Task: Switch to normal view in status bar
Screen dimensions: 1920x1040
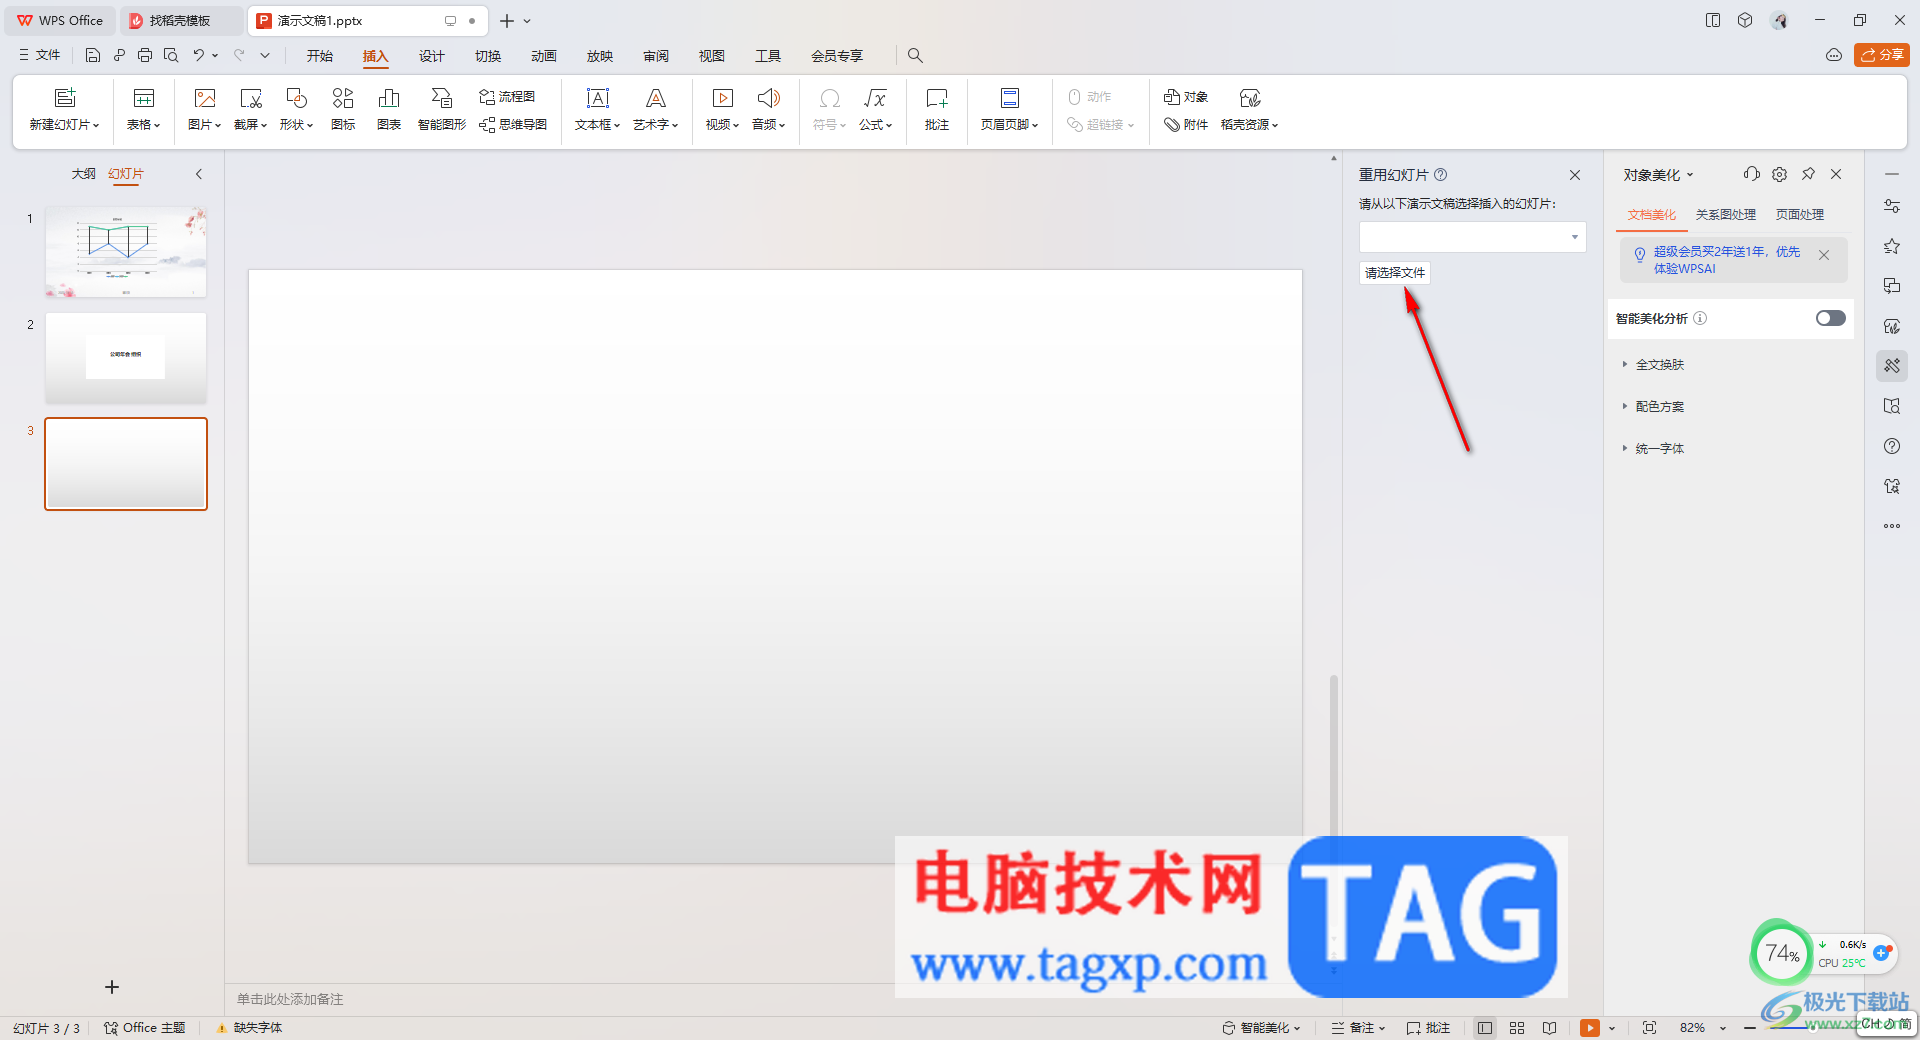Action: (1485, 1028)
